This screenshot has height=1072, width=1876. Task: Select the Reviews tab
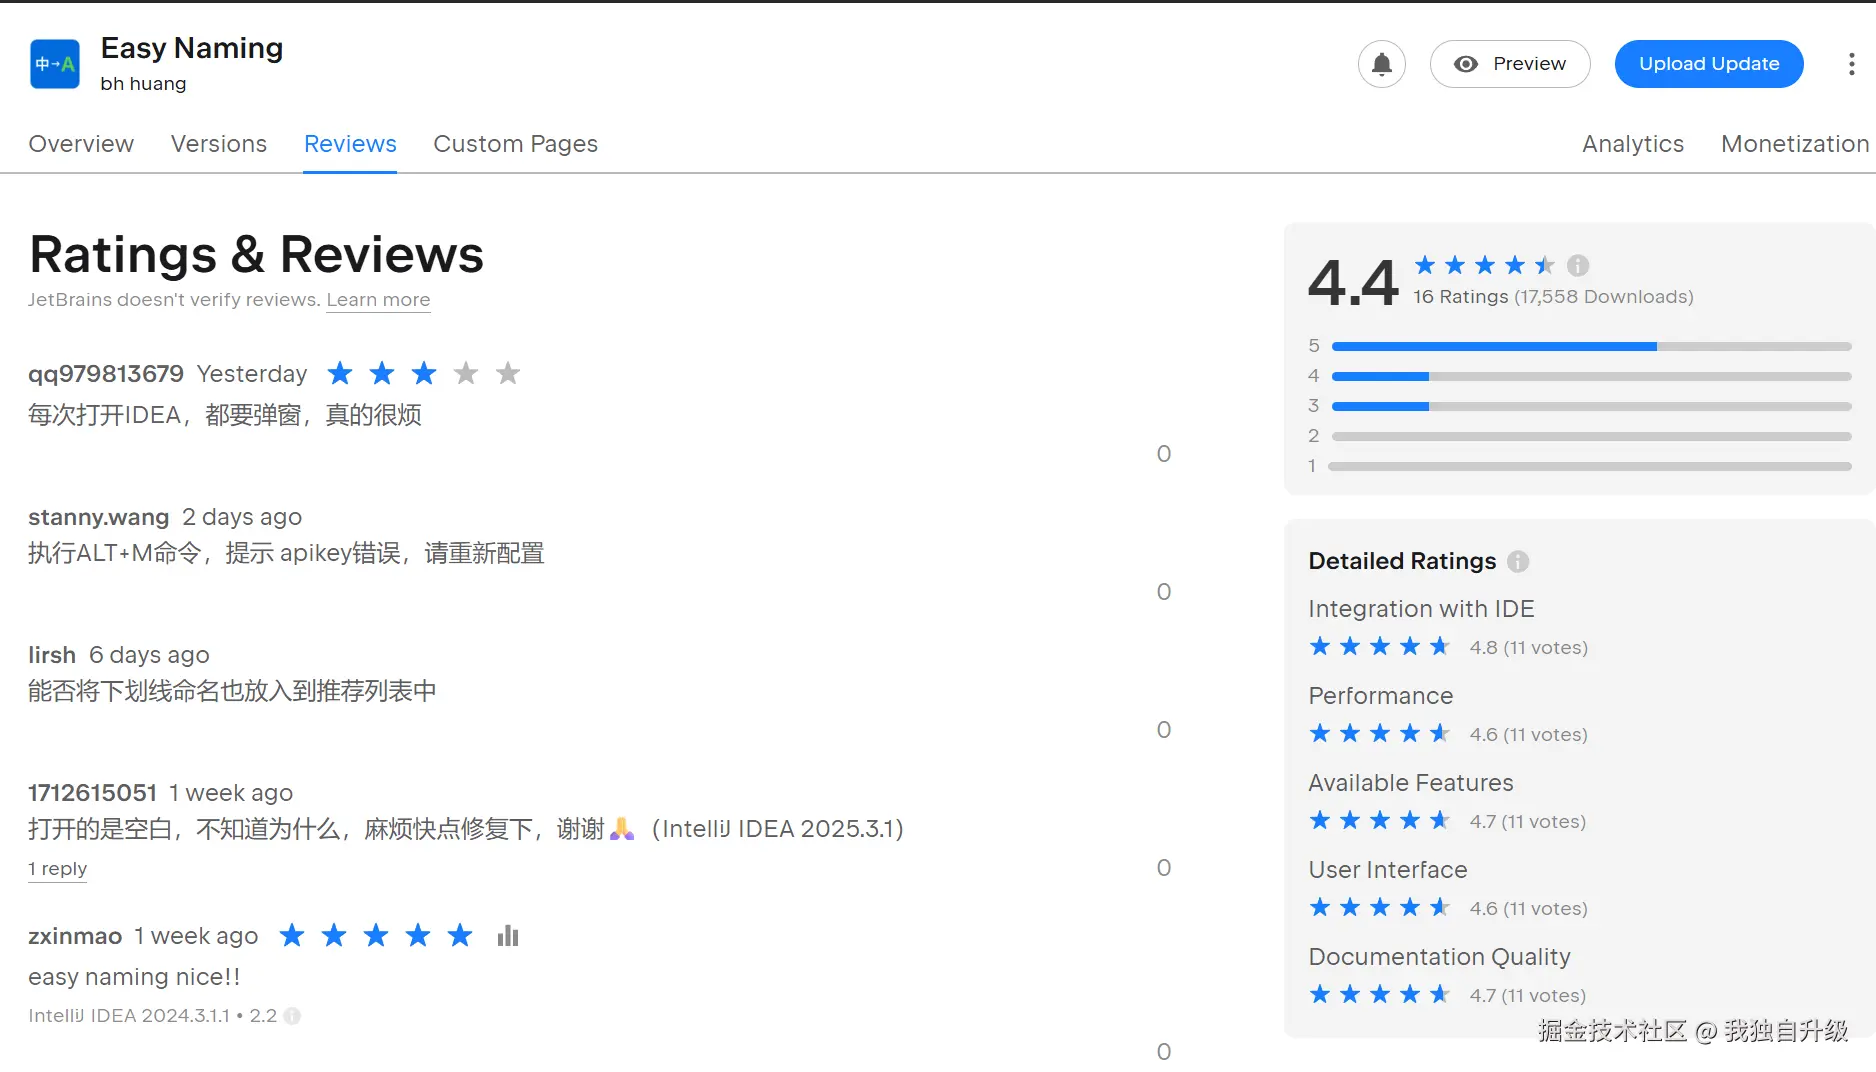(350, 144)
